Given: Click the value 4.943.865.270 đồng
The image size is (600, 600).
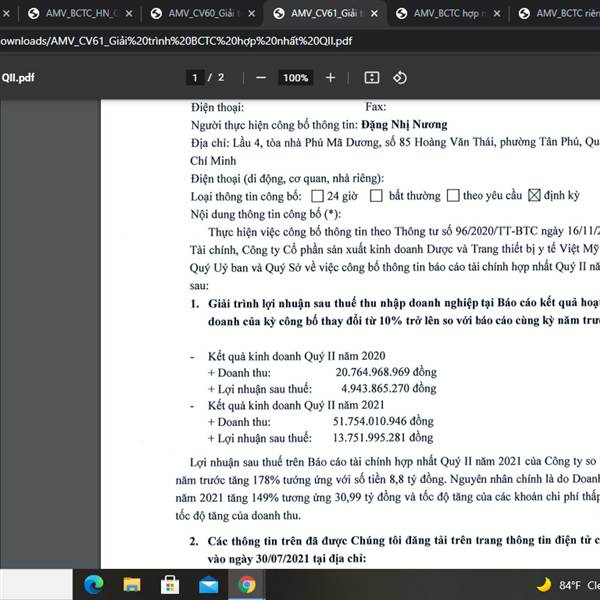Looking at the screenshot, I should click(x=389, y=388).
